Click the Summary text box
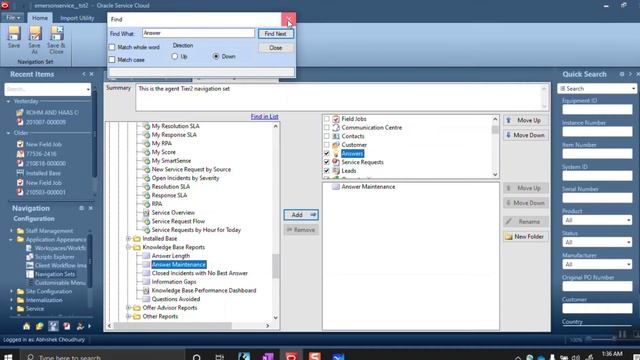 click(x=342, y=97)
